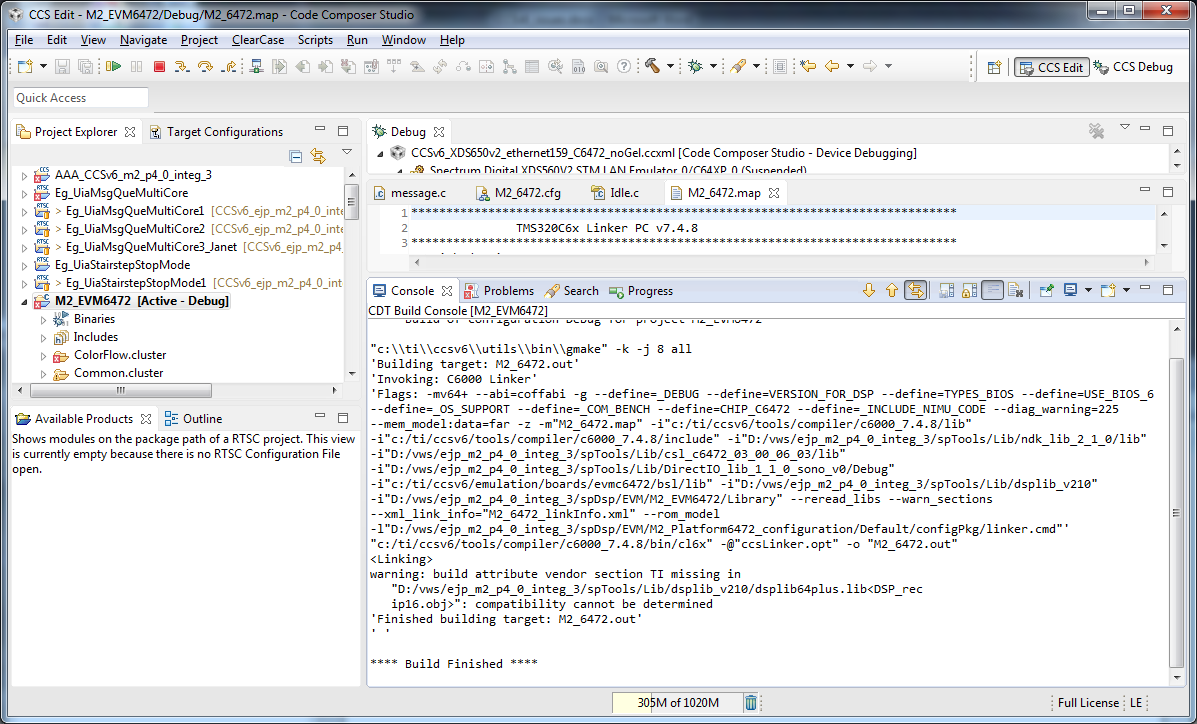Click the Suspend pause toolbar icon
The image size is (1197, 724).
(137, 66)
